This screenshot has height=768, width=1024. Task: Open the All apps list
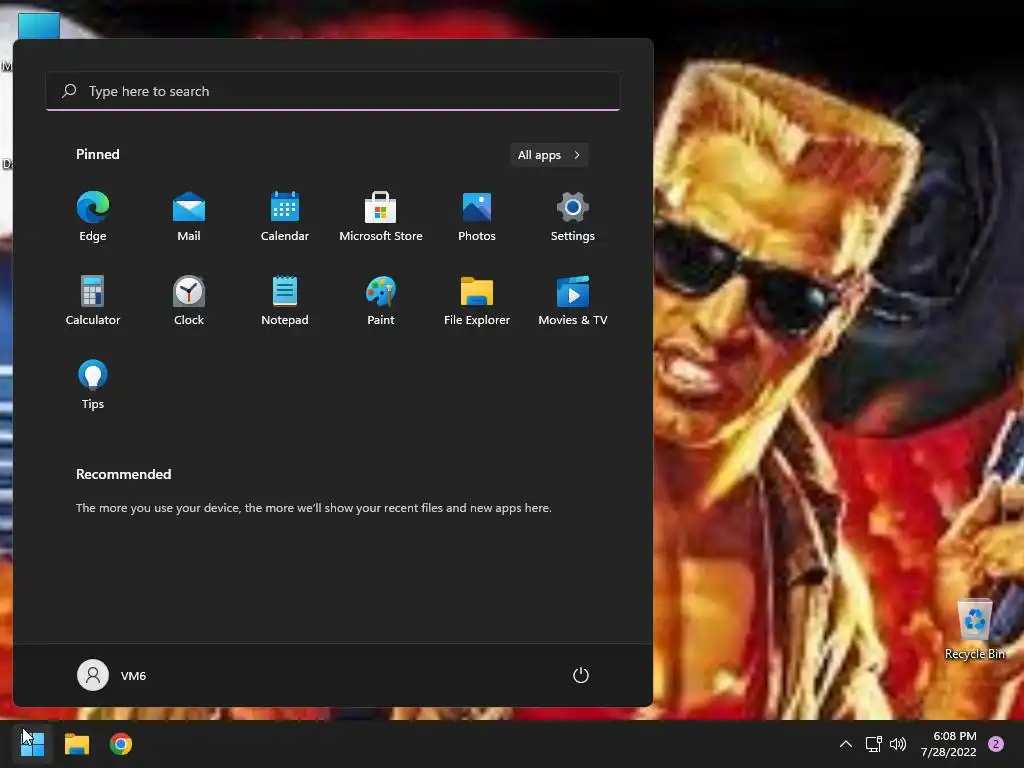pos(549,155)
